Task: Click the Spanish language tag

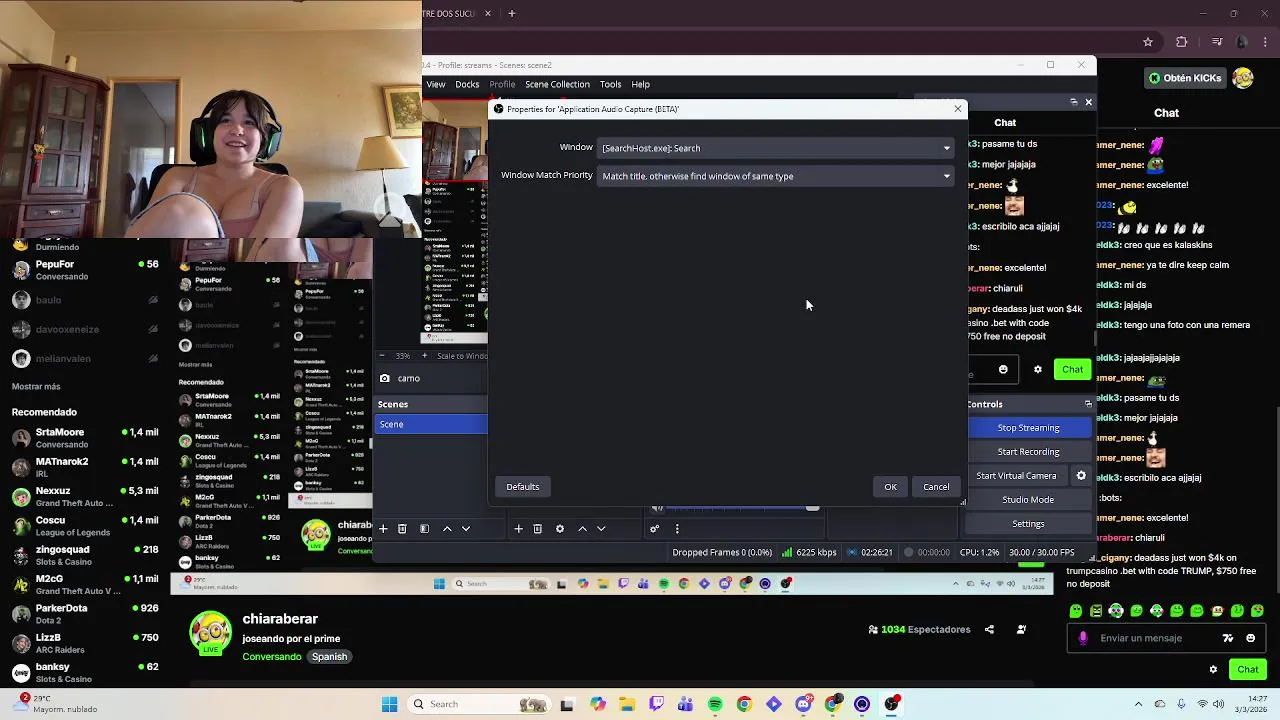Action: click(329, 657)
